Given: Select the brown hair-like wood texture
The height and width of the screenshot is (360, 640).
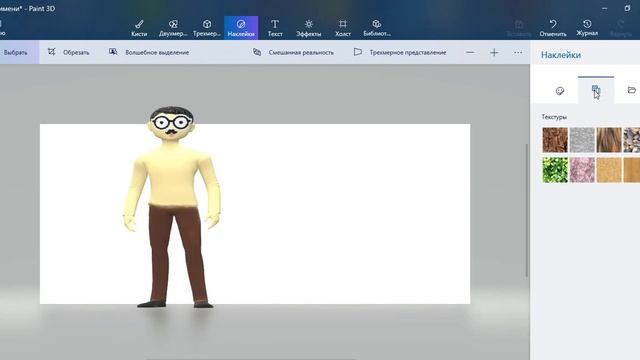Looking at the screenshot, I should (609, 140).
